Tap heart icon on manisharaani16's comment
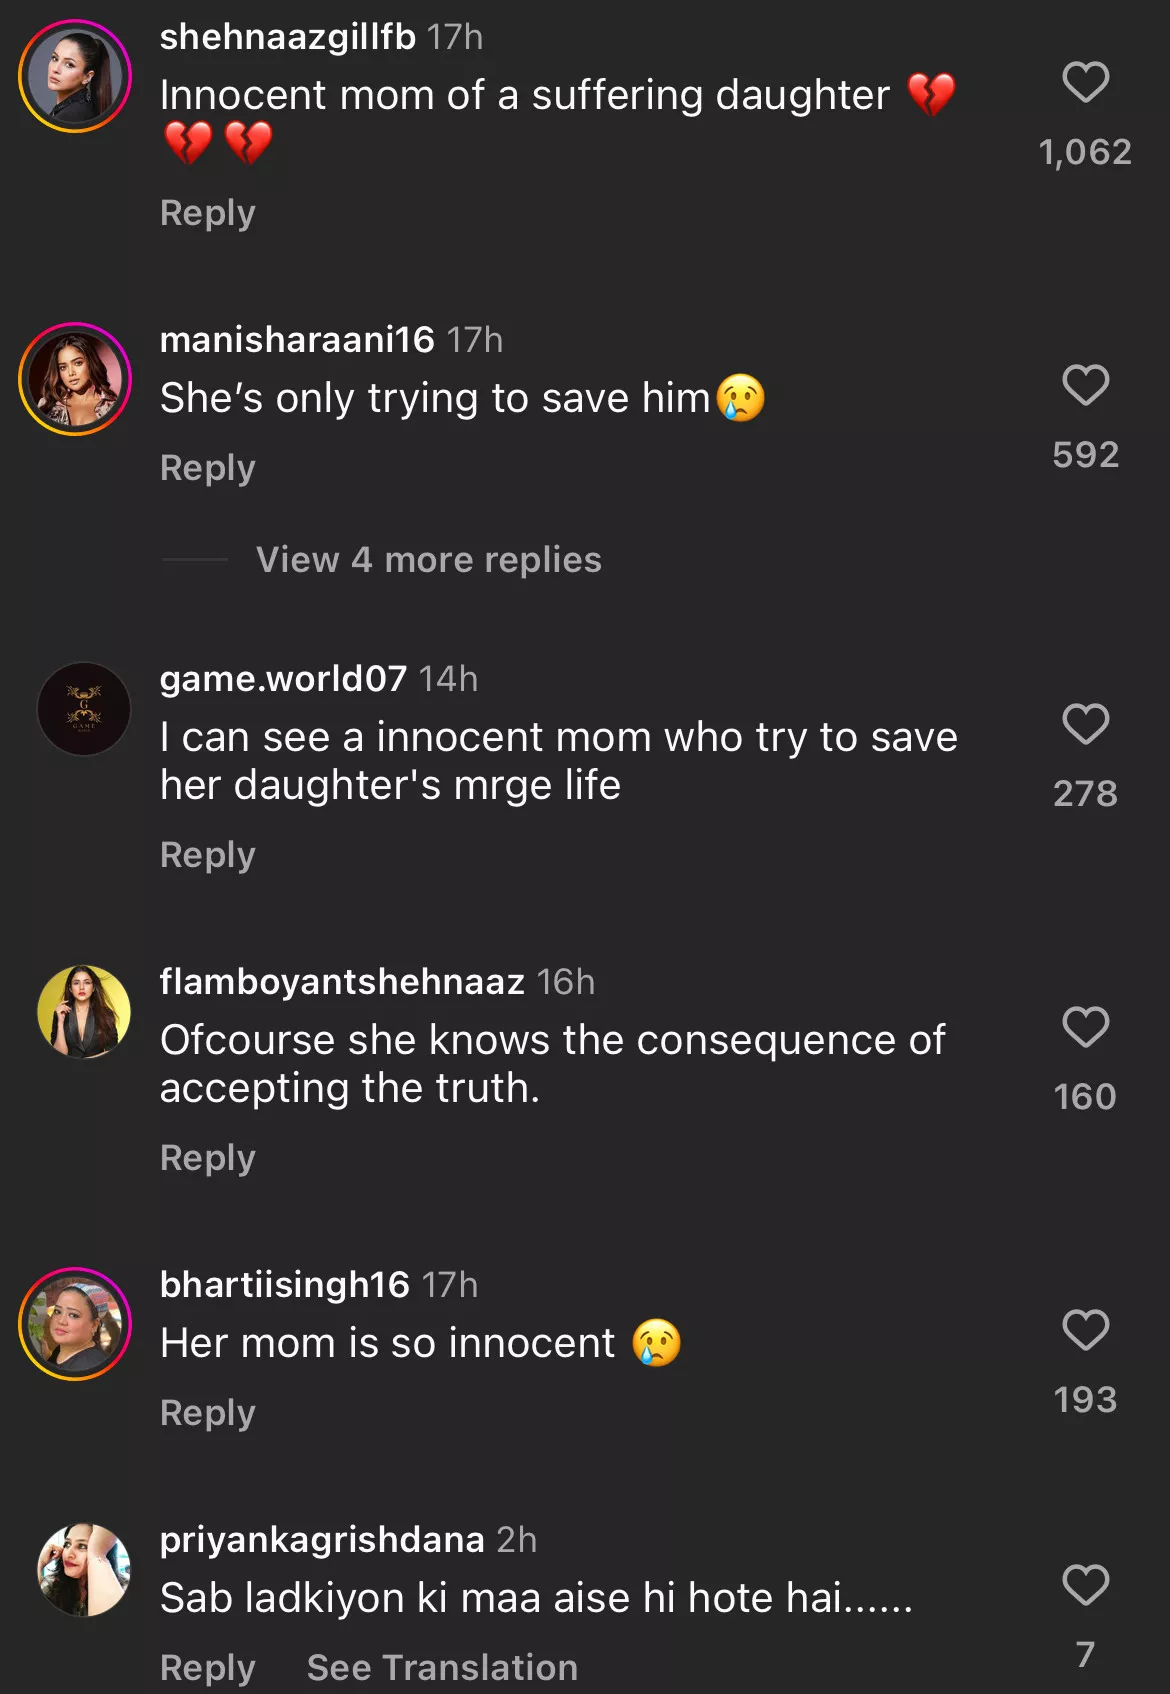This screenshot has height=1694, width=1170. [x=1085, y=385]
